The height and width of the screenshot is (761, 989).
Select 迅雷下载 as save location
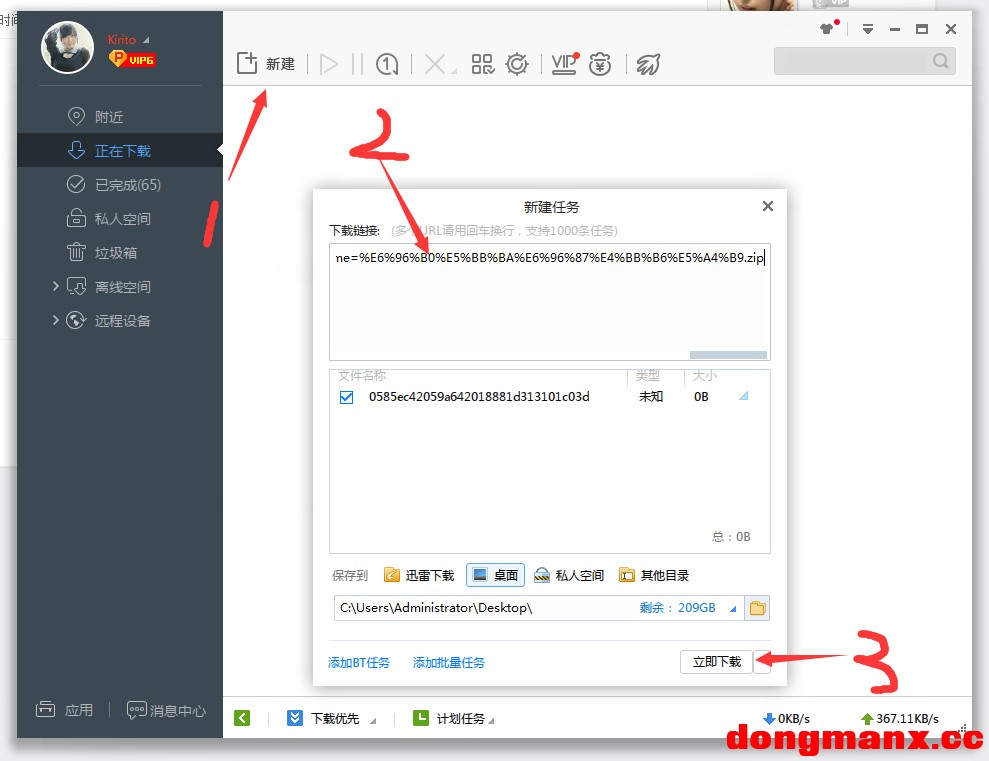[419, 575]
